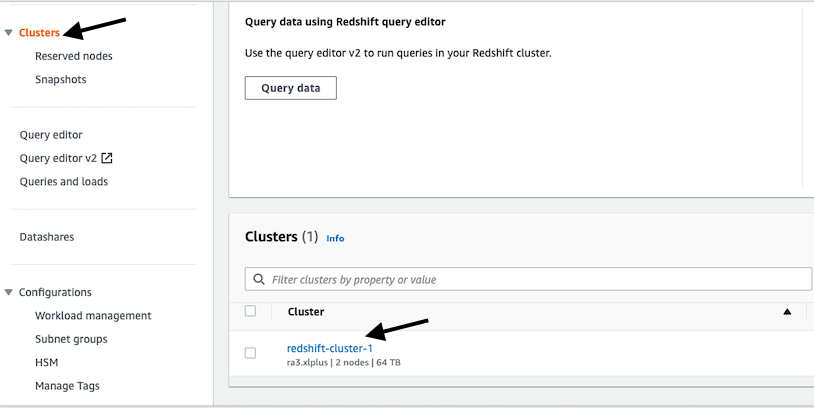Click the sort ascending triangle in Cluster column
This screenshot has width=814, height=408.
click(787, 312)
